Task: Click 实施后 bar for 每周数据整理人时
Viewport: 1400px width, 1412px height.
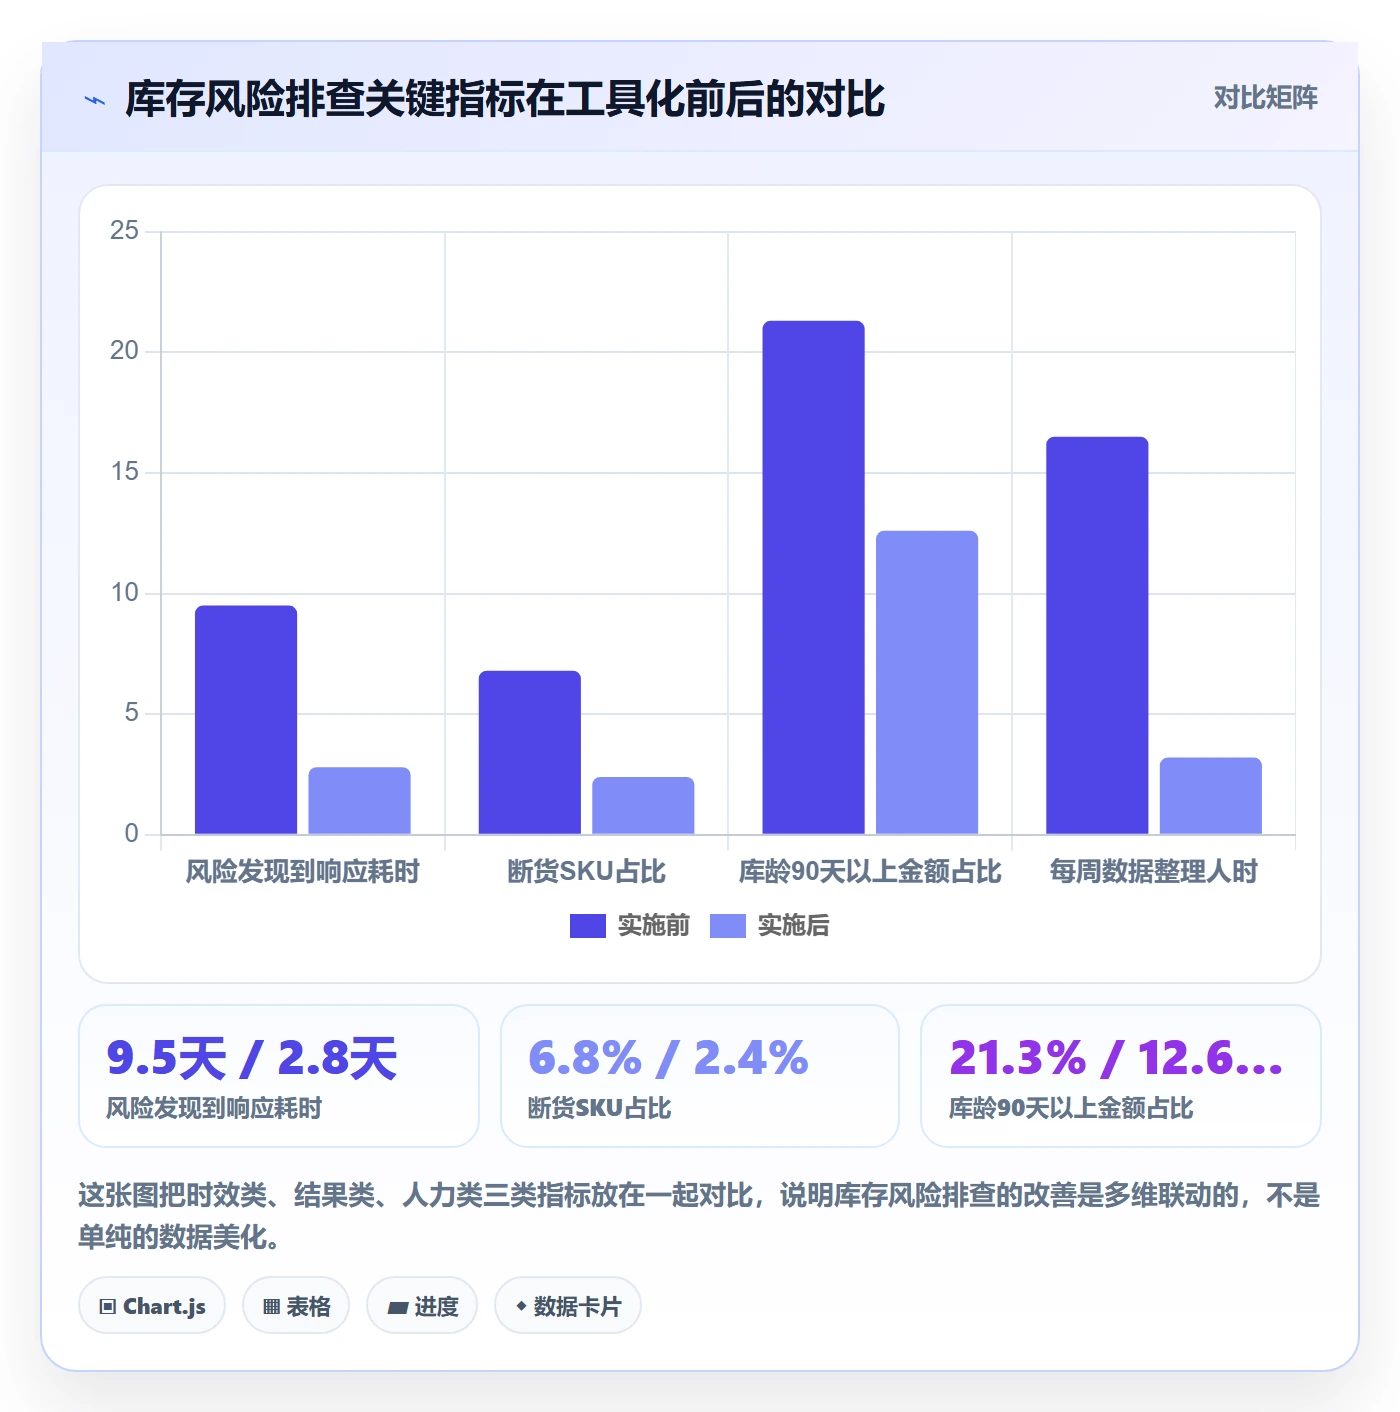Action: [x=1211, y=796]
